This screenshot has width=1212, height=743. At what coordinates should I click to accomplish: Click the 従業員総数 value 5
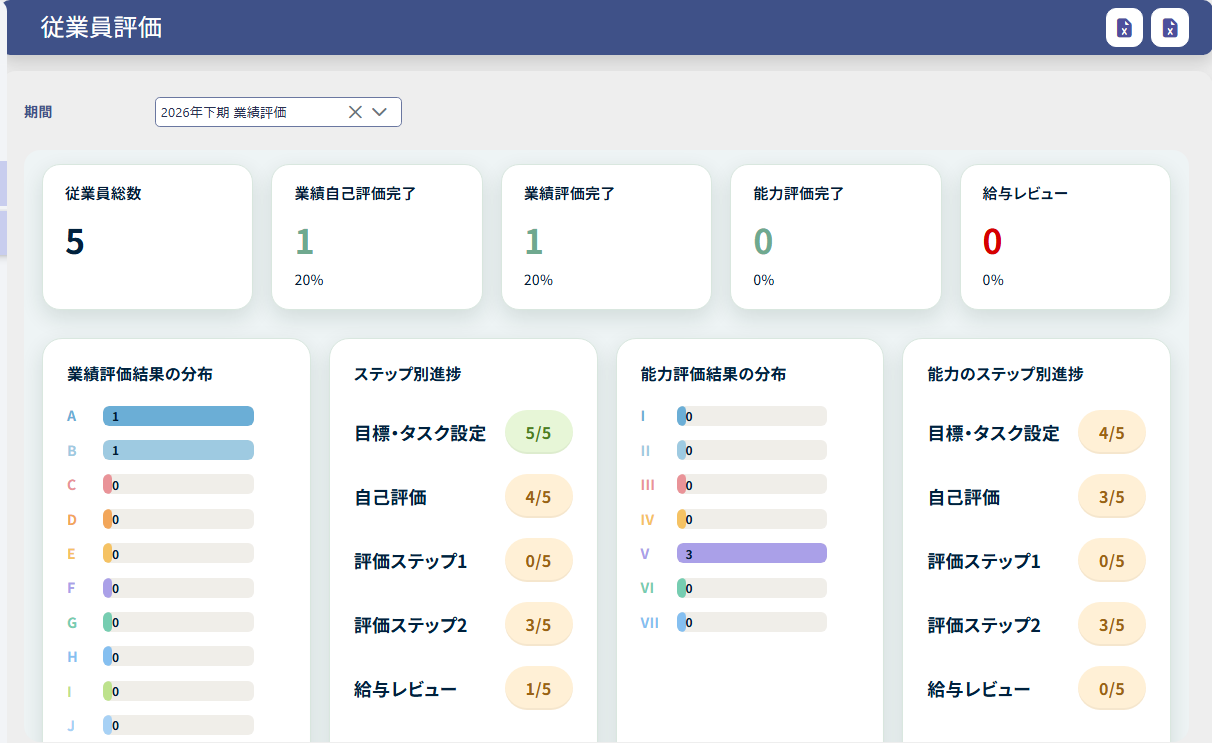point(75,241)
